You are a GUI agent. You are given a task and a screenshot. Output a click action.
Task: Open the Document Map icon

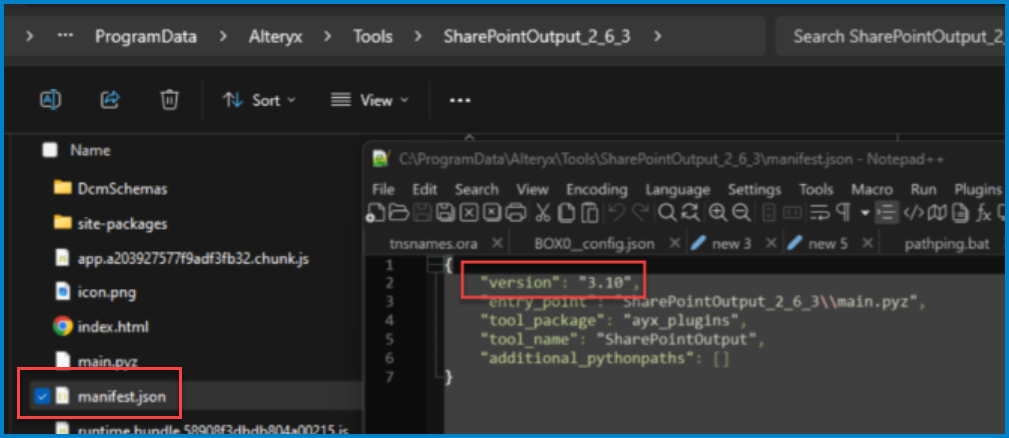[938, 213]
